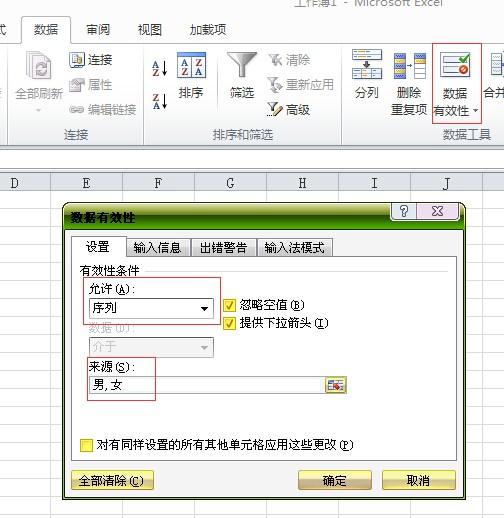Image resolution: width=504 pixels, height=518 pixels.
Task: Sort descending with the Z-to-A icon
Action: [160, 101]
